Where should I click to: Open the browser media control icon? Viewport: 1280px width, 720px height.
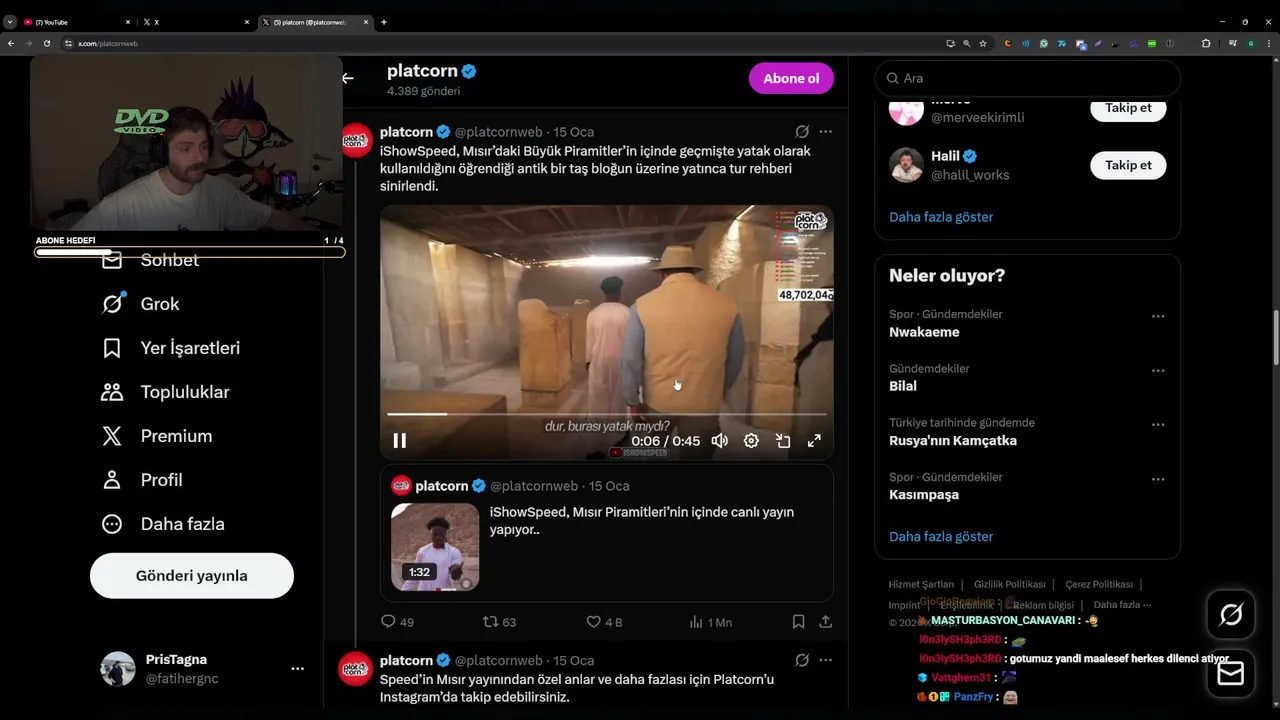click(1233, 44)
